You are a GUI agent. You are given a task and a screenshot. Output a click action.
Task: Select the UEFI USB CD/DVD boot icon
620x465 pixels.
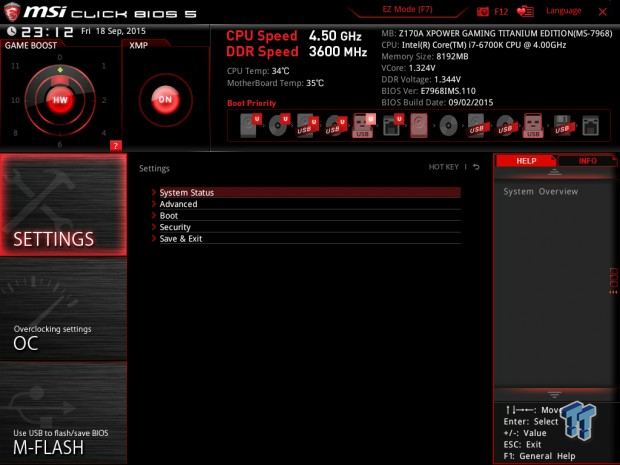(x=336, y=126)
